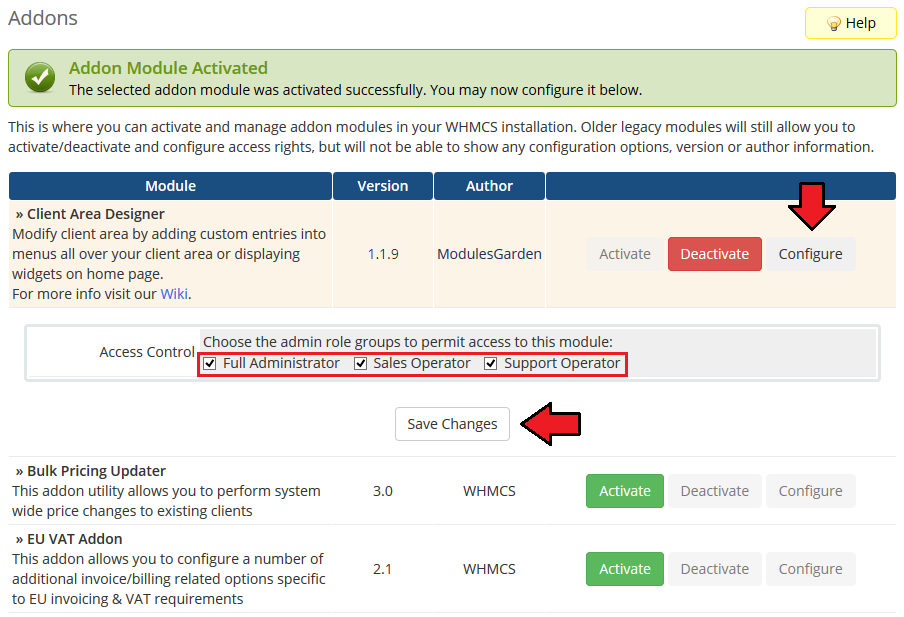This screenshot has width=904, height=617.
Task: Click the Addons page title
Action: (x=43, y=18)
